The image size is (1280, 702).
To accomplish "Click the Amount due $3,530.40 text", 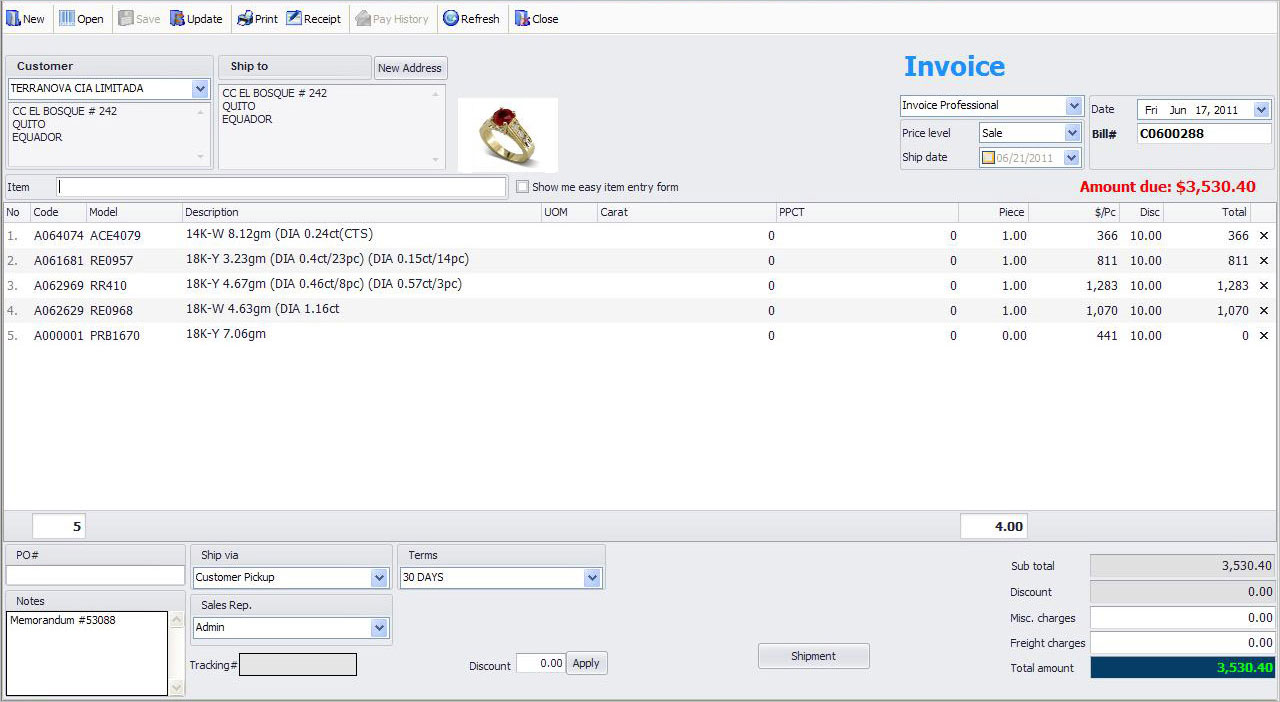I will click(x=1167, y=187).
